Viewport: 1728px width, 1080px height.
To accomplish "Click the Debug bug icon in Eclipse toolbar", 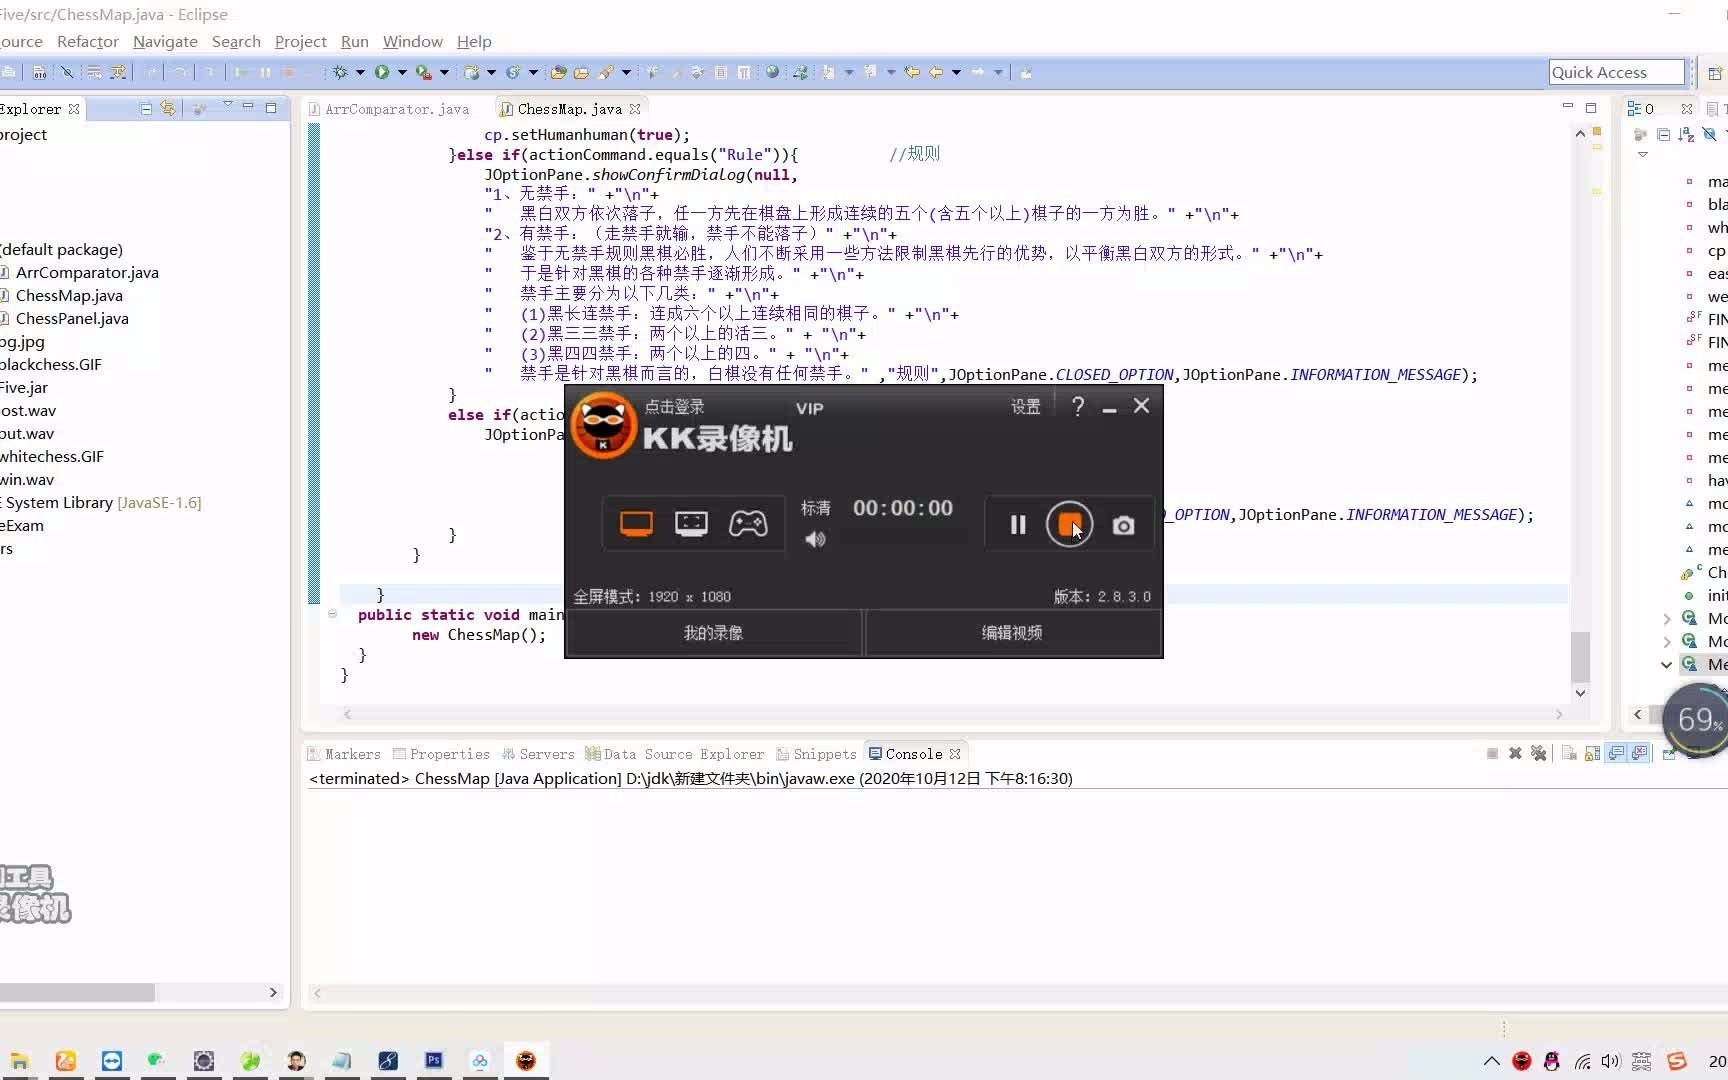I will tap(340, 72).
